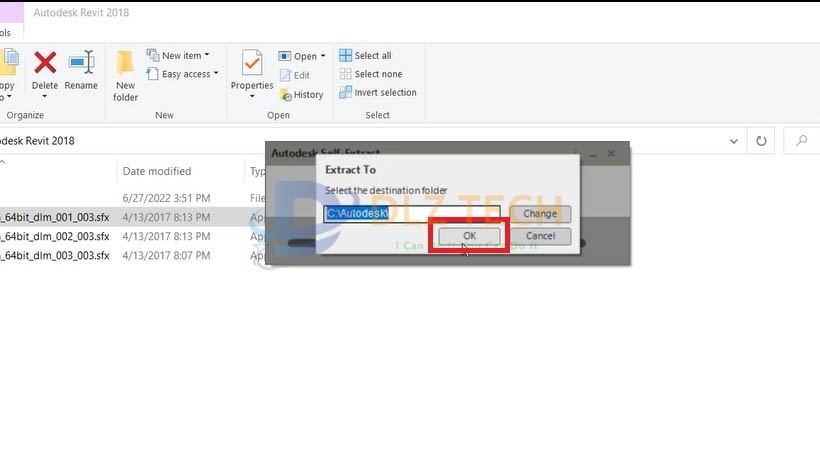Click the History icon in Open group
The width and height of the screenshot is (820, 450).
tap(301, 94)
